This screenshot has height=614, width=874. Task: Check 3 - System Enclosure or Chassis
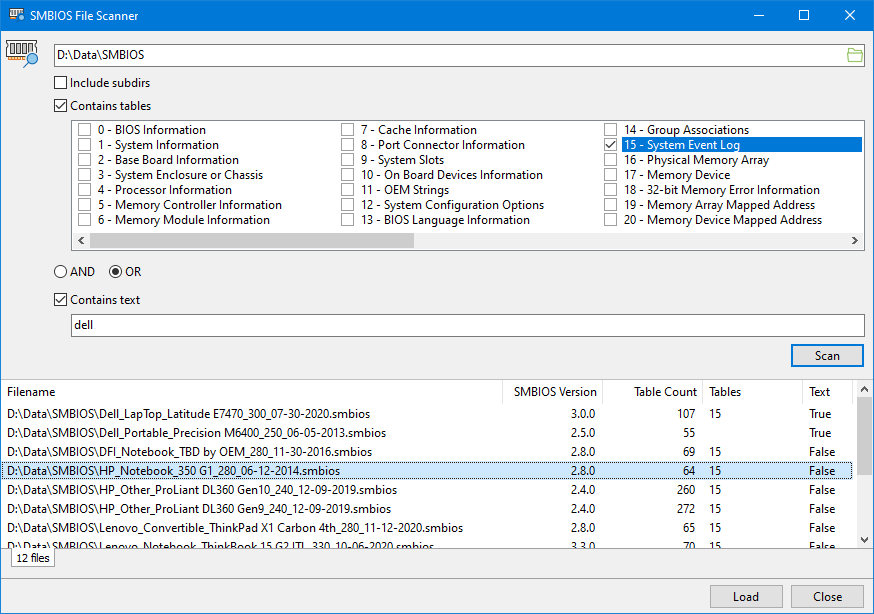pos(84,175)
